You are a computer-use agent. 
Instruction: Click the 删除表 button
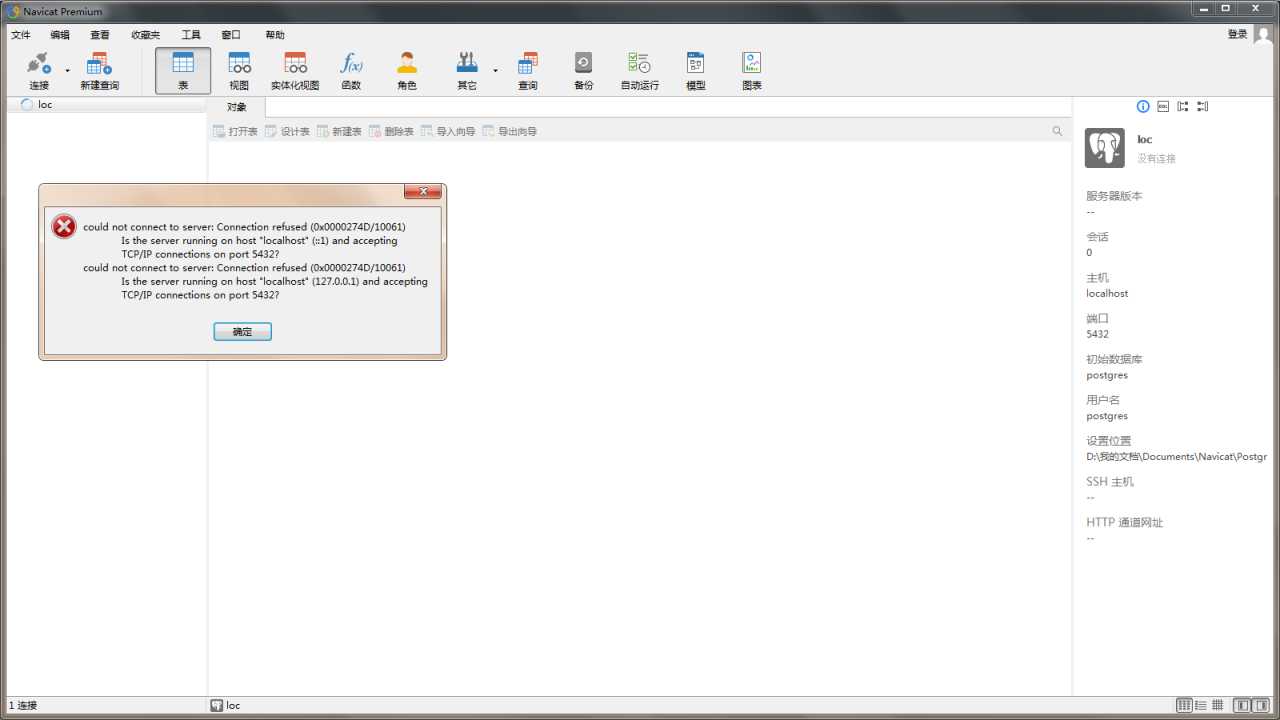[x=392, y=131]
